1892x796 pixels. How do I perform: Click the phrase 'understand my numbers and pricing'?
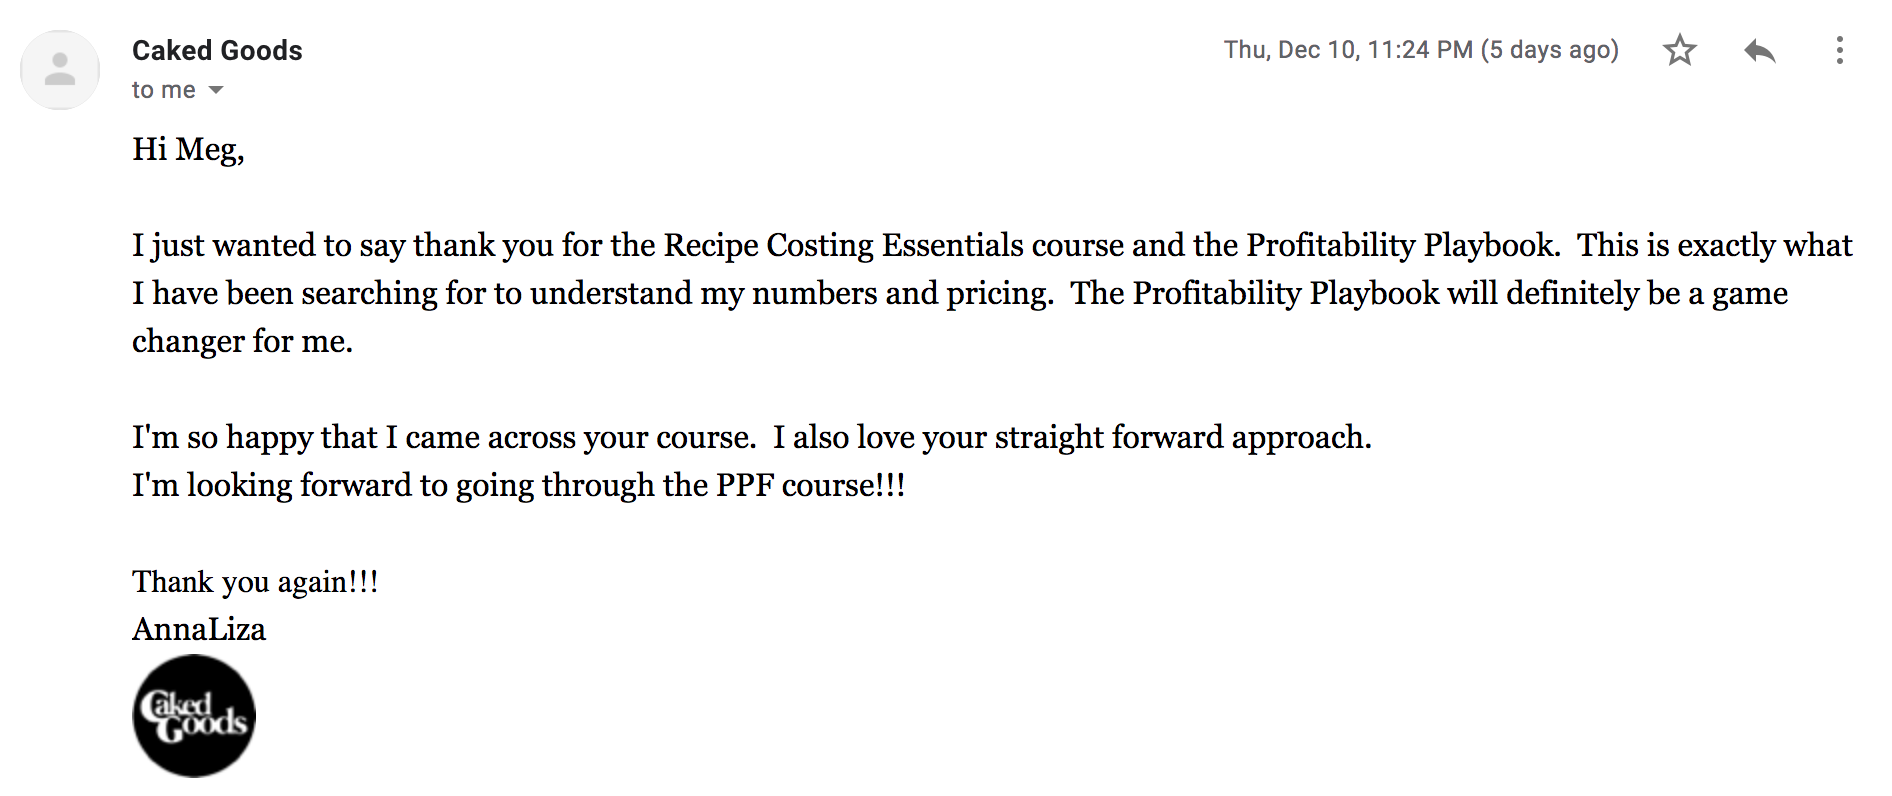click(x=792, y=294)
